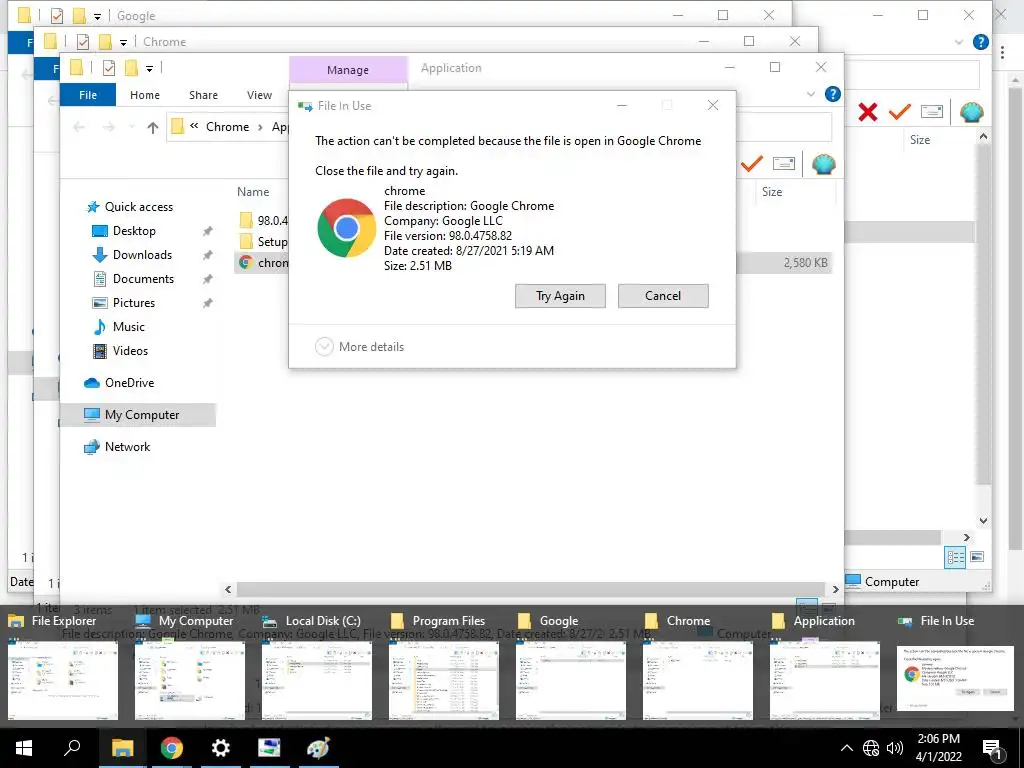
Task: Select the 98.0.4 folder row
Action: 261,220
